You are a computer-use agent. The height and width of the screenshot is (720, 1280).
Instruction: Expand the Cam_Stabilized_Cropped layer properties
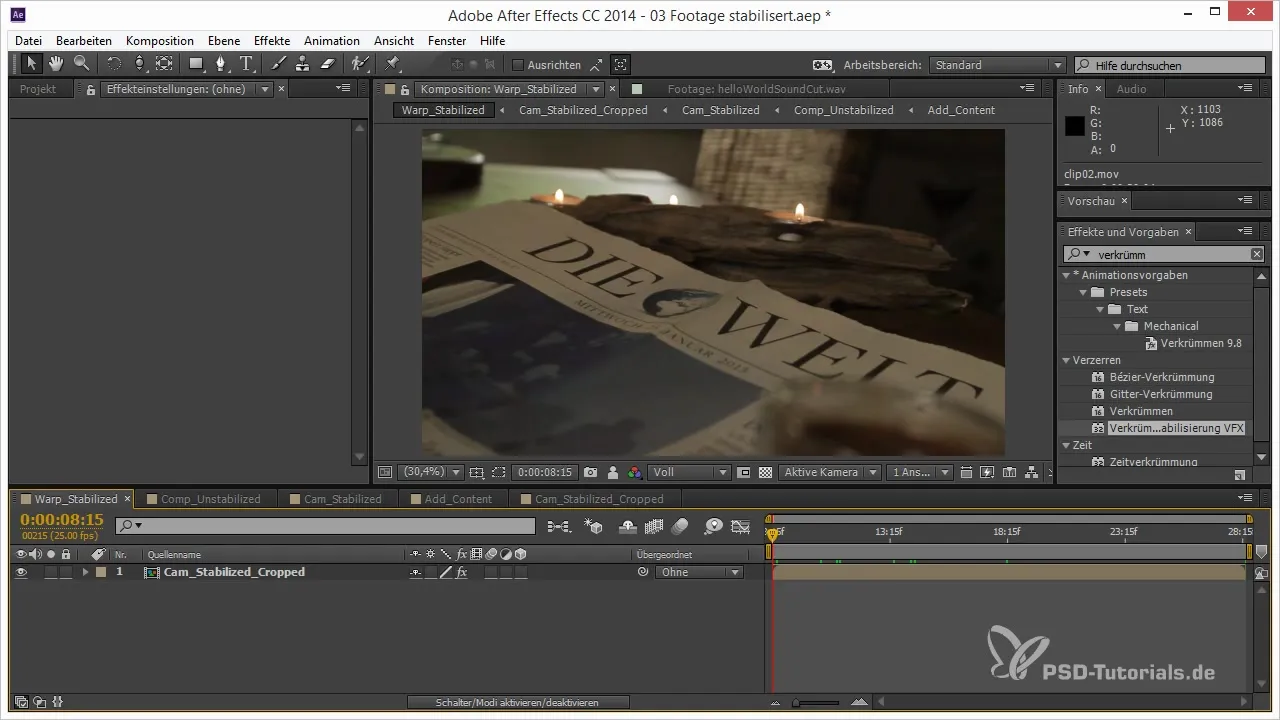coord(85,572)
